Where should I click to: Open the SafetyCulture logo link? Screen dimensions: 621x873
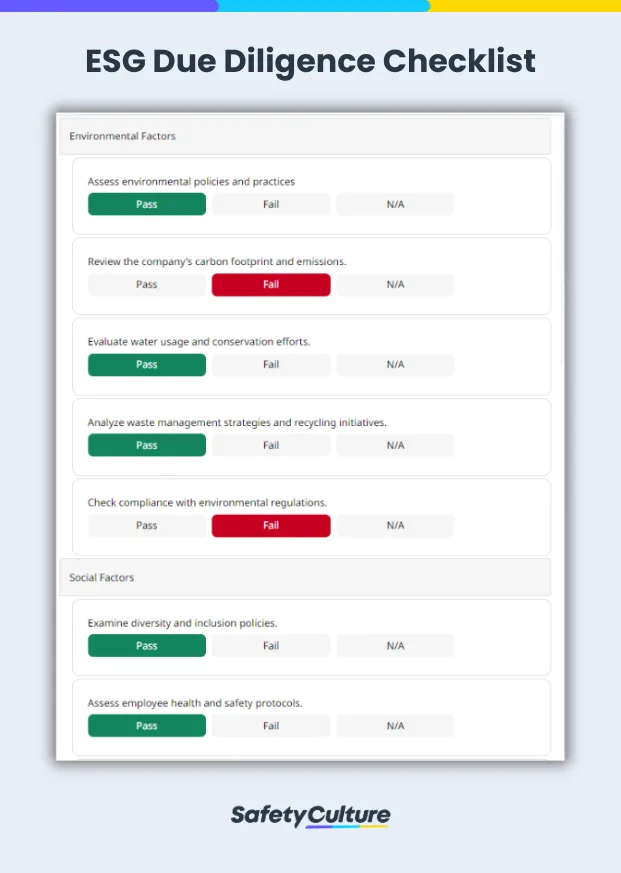tap(310, 815)
